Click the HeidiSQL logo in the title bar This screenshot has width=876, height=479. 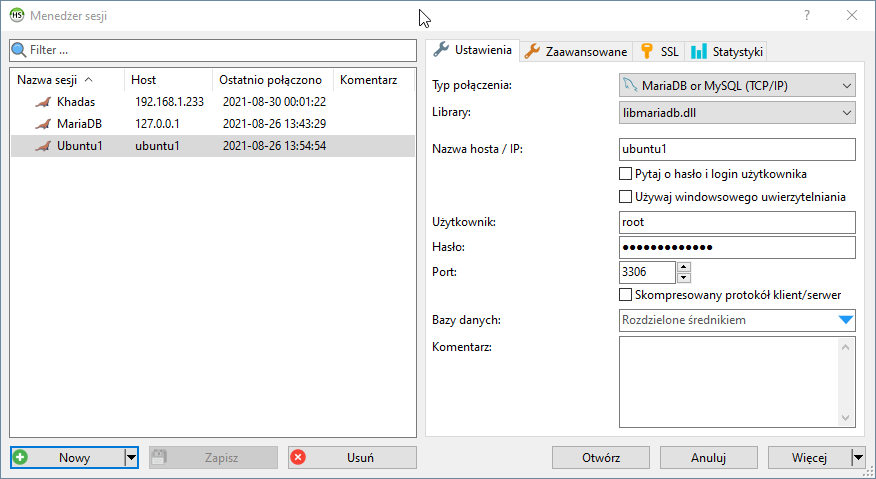click(16, 15)
